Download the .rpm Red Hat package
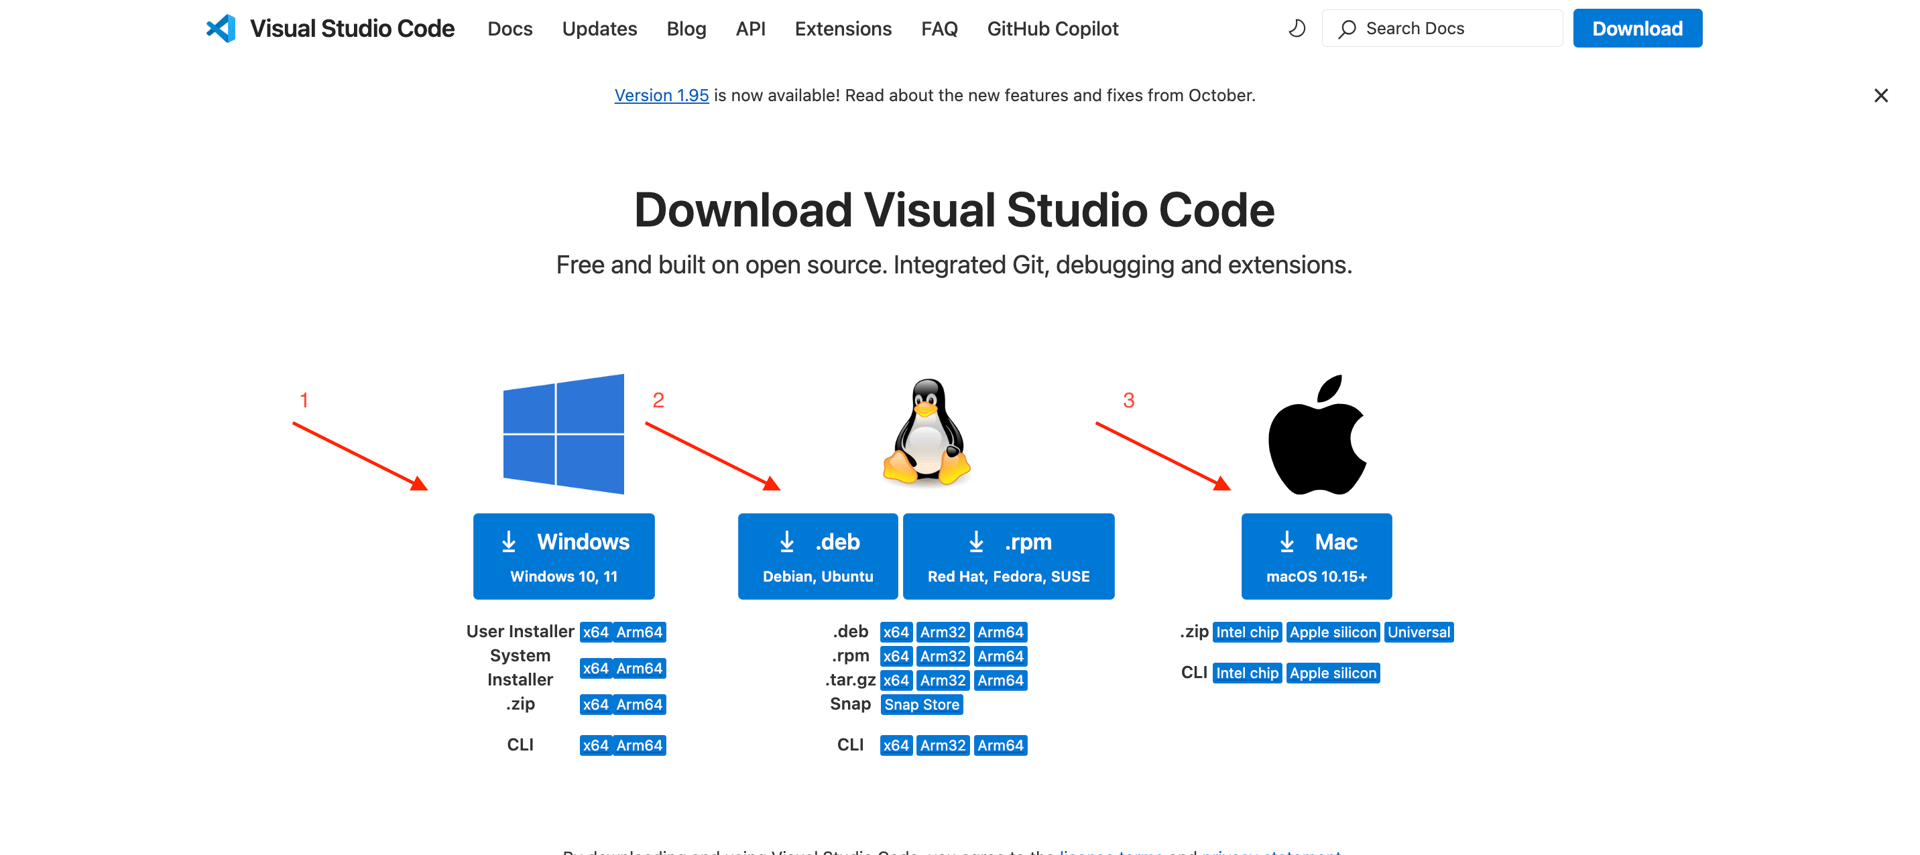Viewport: 1920px width, 855px height. click(1008, 556)
